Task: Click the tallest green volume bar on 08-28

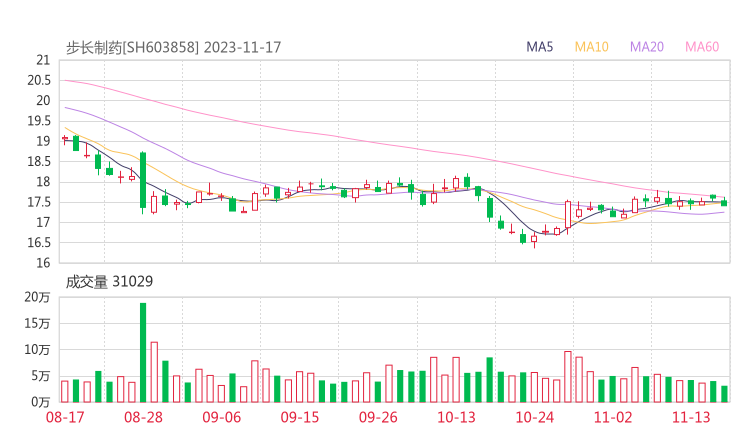Action: 143,353
